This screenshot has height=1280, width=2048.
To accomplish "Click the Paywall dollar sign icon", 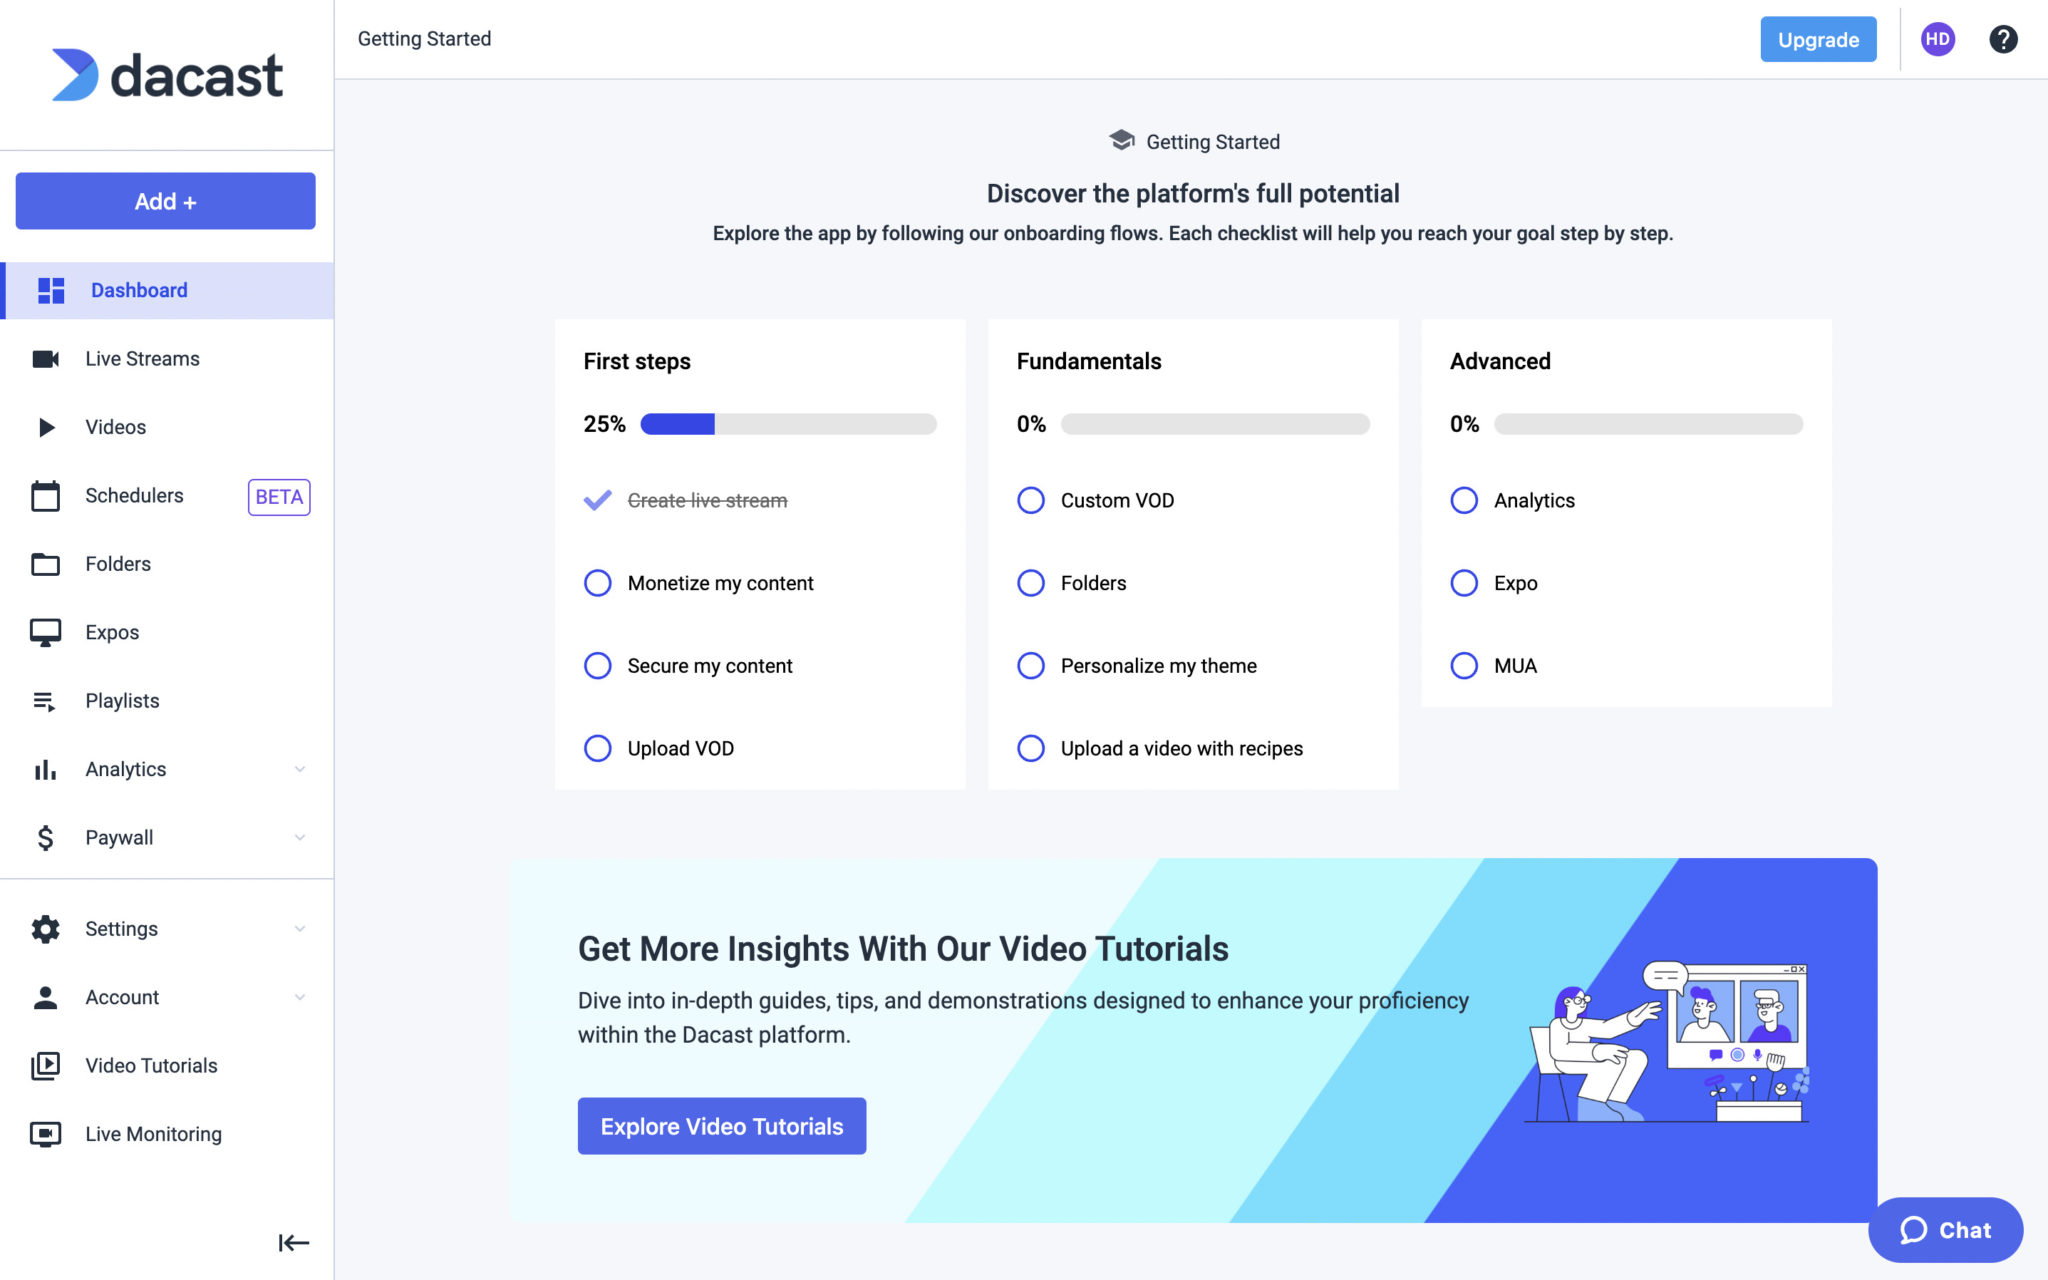I will tap(46, 838).
